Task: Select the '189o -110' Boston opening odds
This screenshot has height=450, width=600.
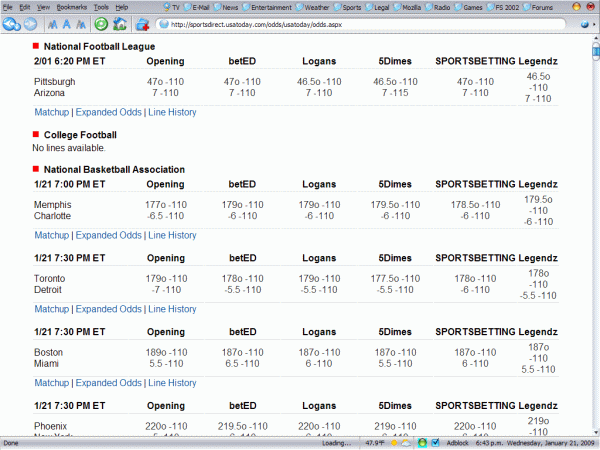Action: pyautogui.click(x=166, y=352)
